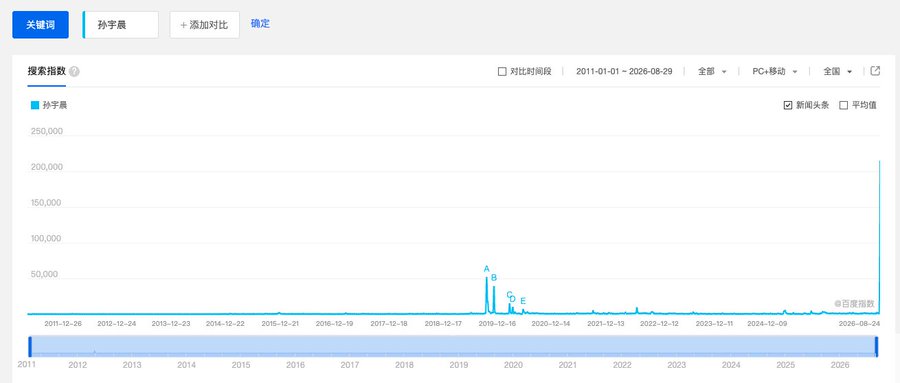
Task: Uncheck the 新闻头条 checkbox
Action: [x=788, y=105]
